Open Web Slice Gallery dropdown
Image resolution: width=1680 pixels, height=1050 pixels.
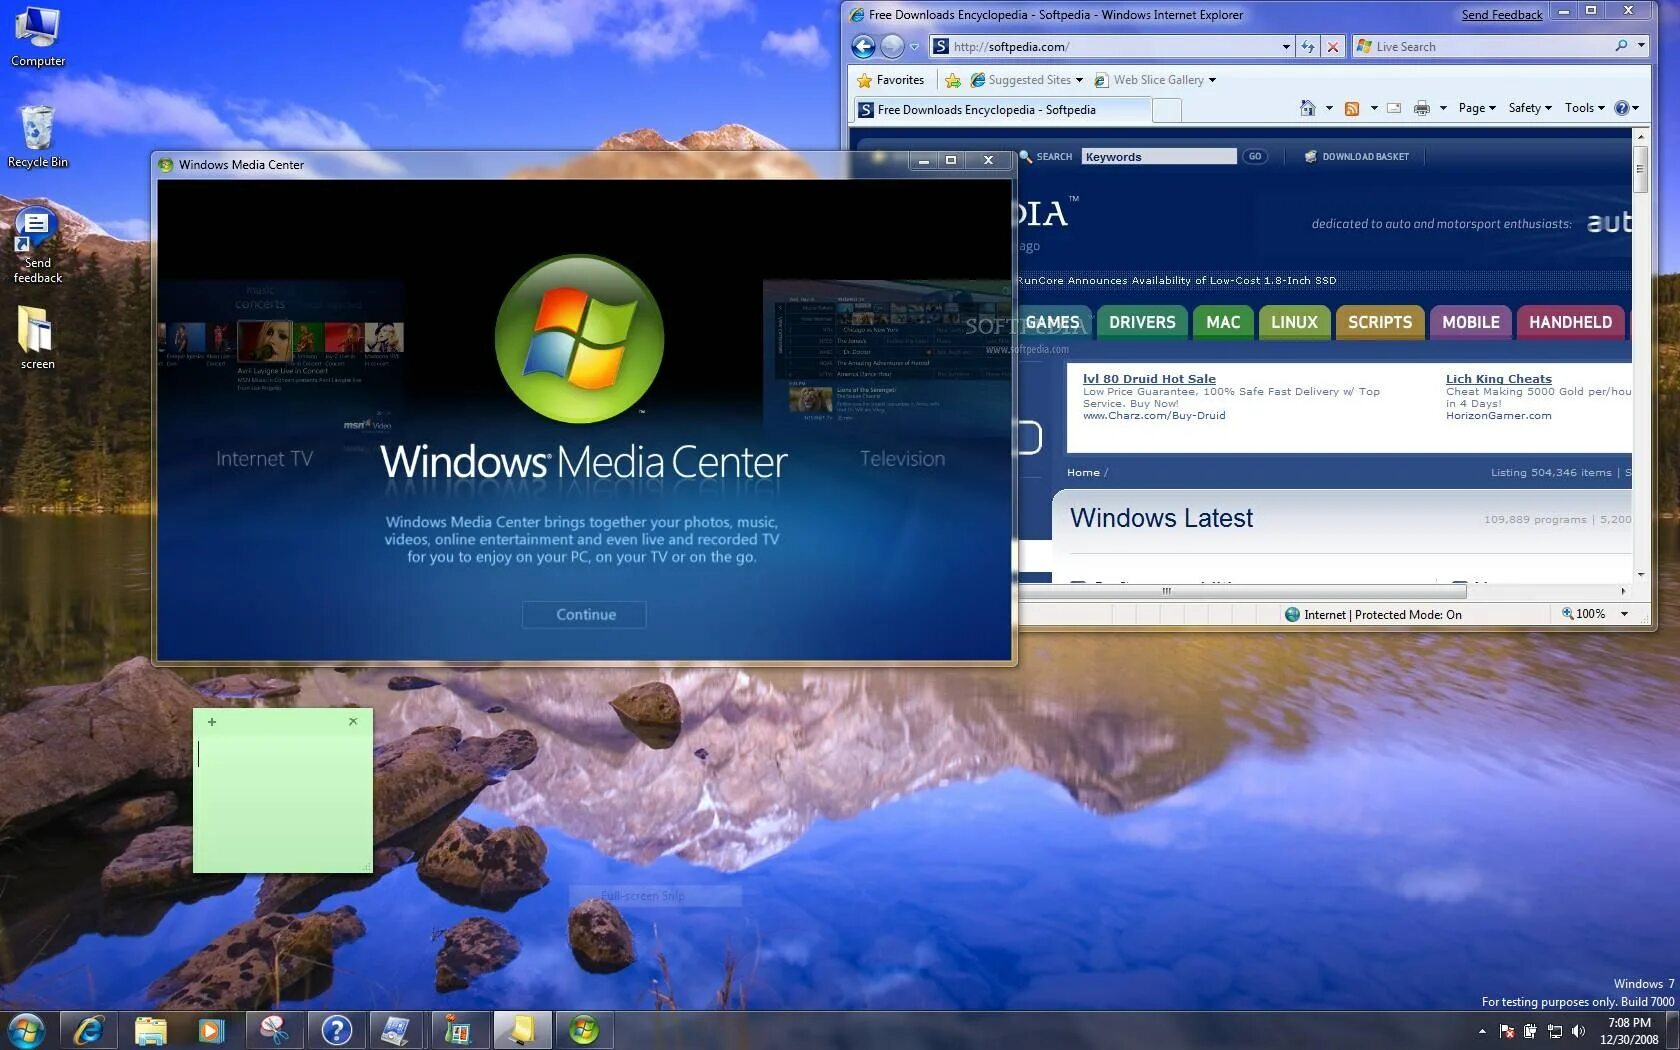(x=1155, y=80)
